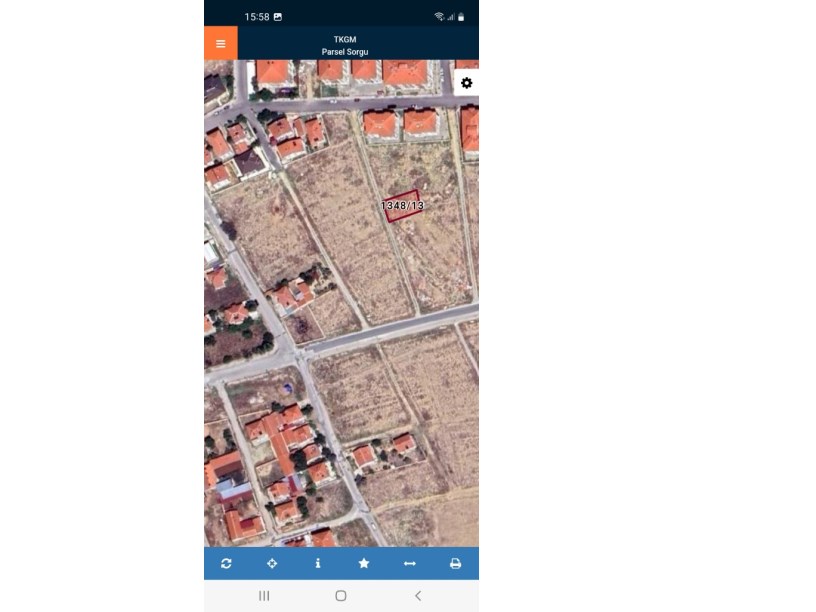The width and height of the screenshot is (816, 612).
Task: Tap the signal strength bars icon
Action: pyautogui.click(x=450, y=17)
